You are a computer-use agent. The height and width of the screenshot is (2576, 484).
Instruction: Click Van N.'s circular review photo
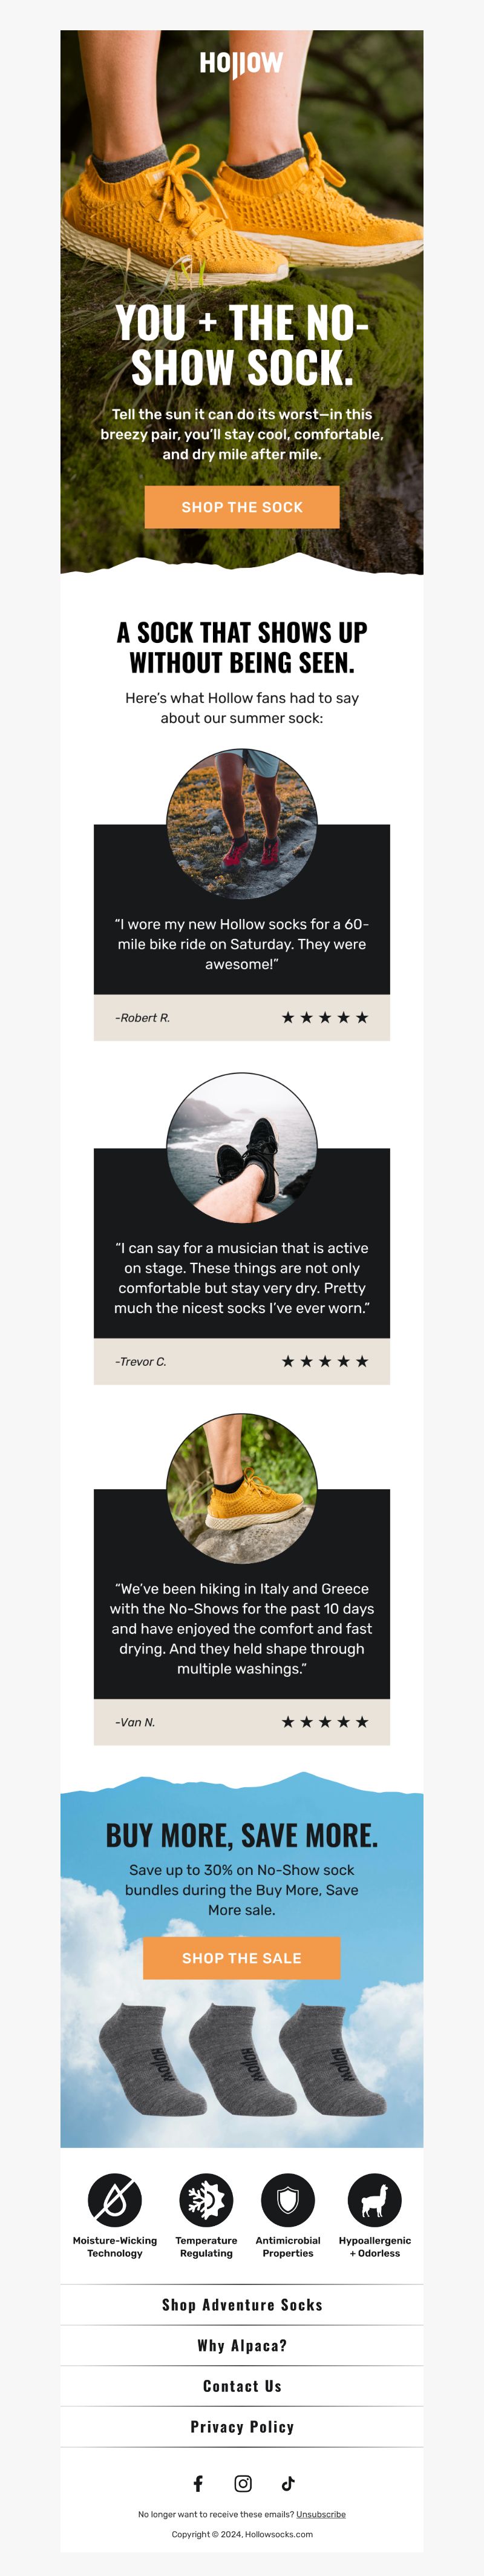[x=242, y=1489]
